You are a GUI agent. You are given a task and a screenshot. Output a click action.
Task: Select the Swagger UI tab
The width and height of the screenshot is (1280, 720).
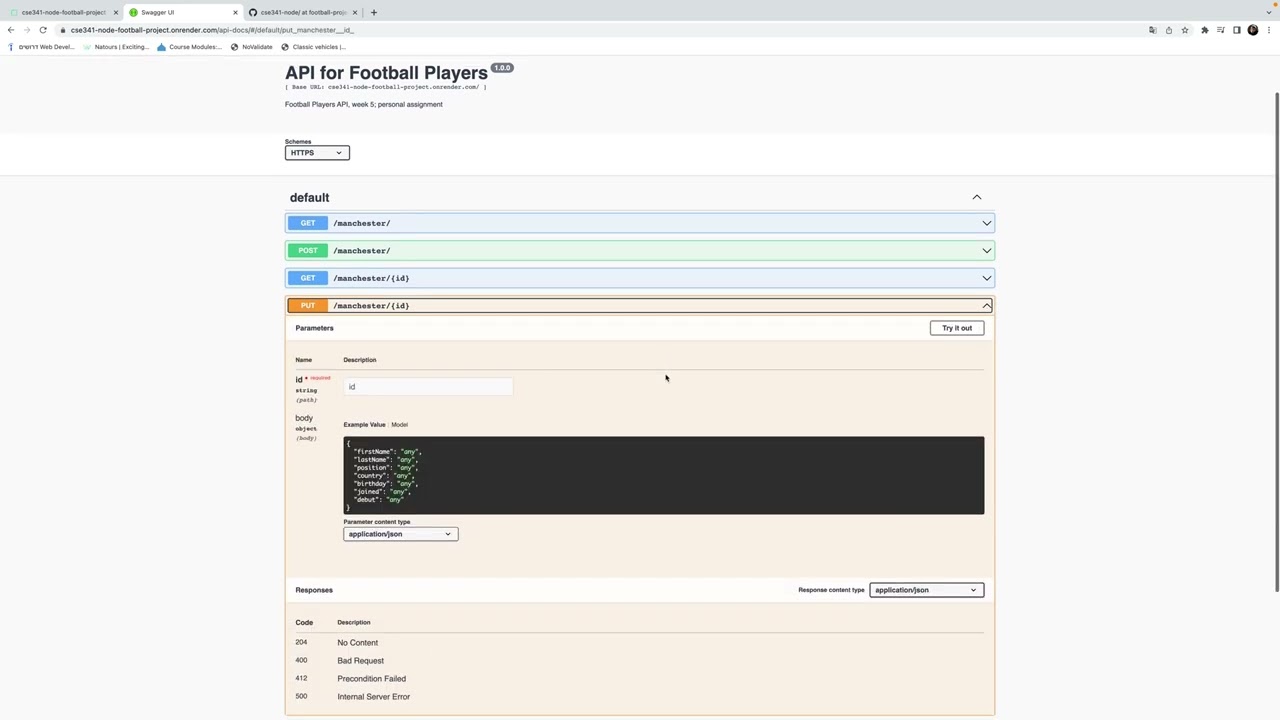[x=182, y=12]
